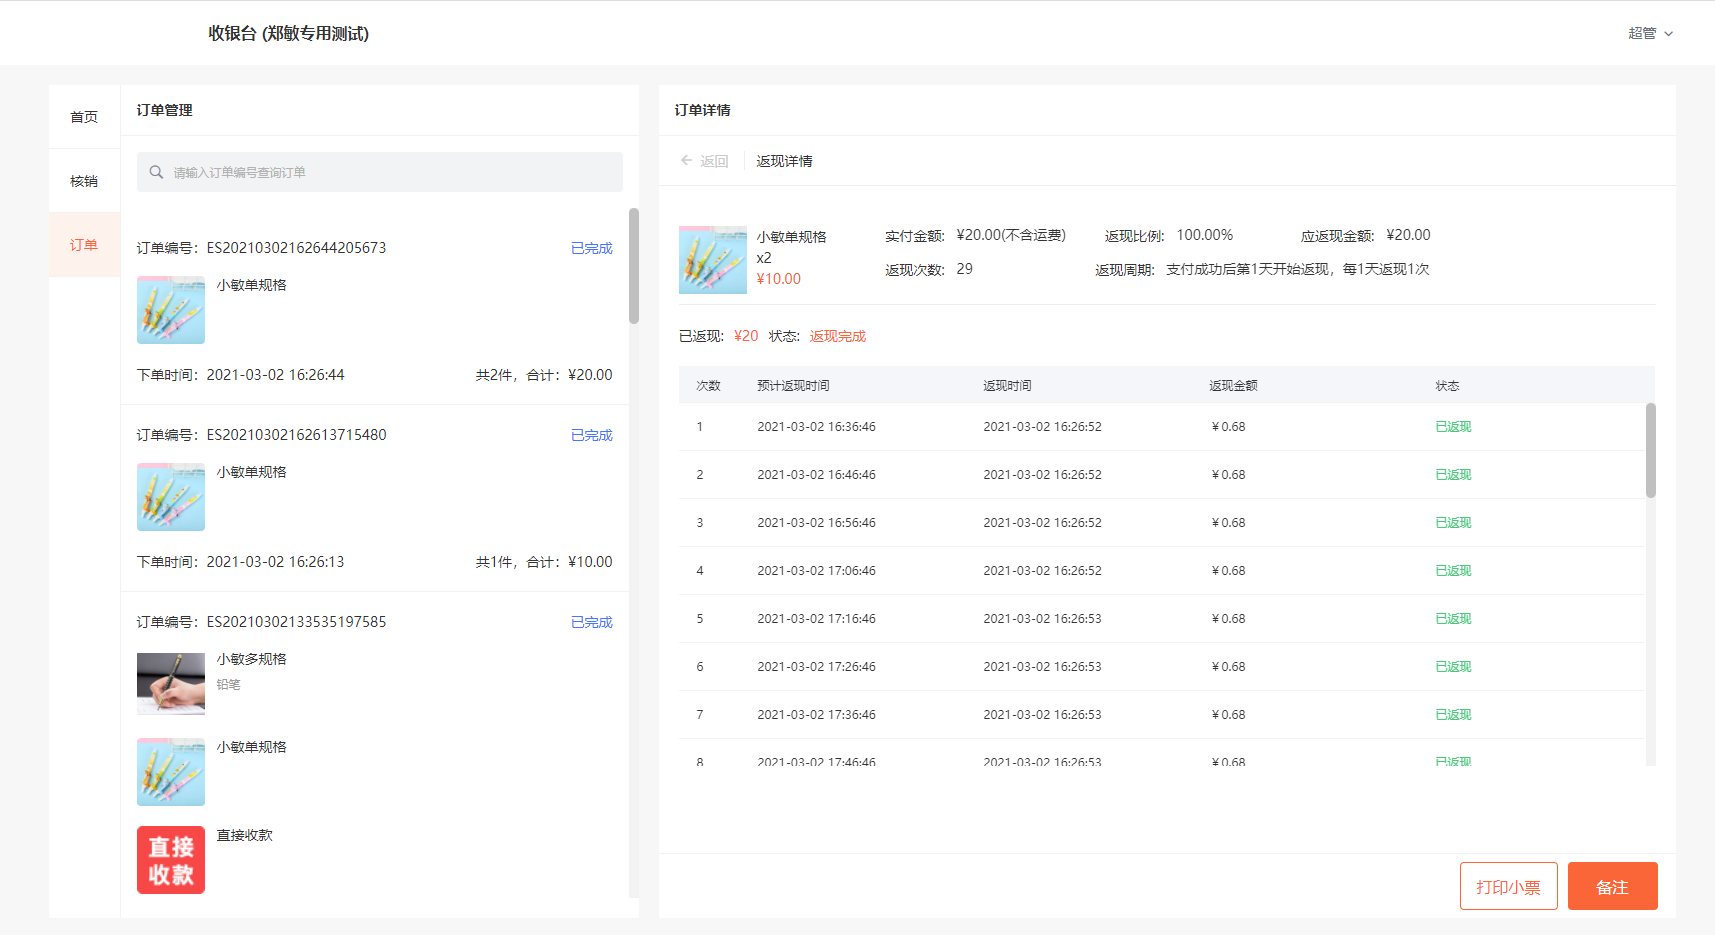1715x935 pixels.
Task: Click the cashback table scrollbar
Action: pyautogui.click(x=1650, y=450)
